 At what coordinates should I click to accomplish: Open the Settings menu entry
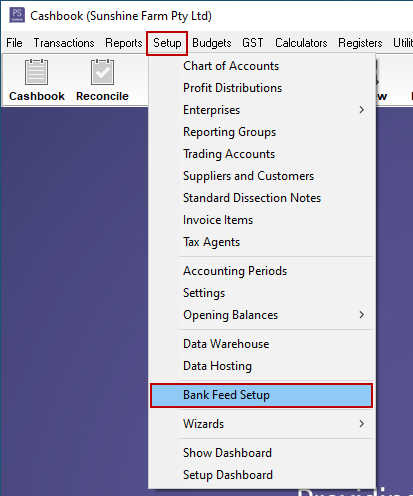[x=204, y=293]
